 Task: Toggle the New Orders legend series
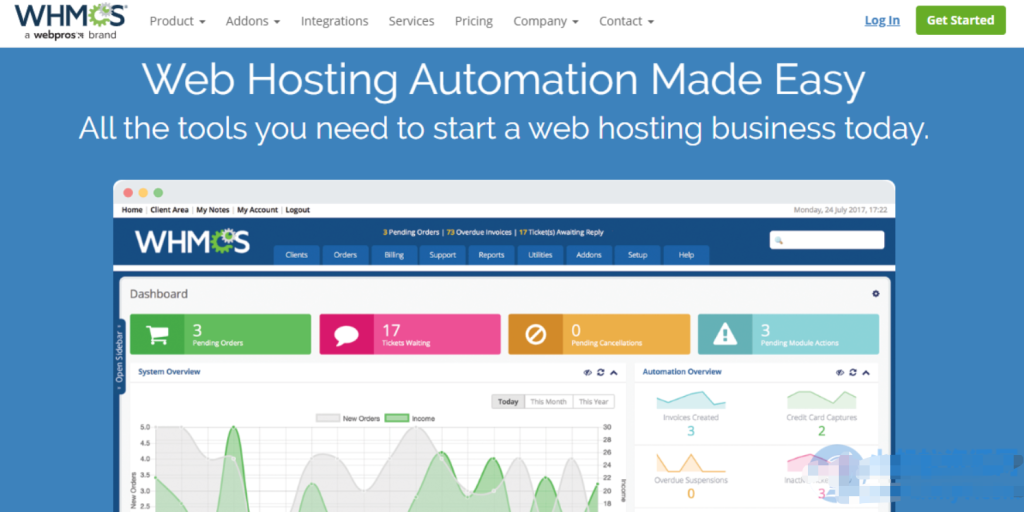click(328, 418)
